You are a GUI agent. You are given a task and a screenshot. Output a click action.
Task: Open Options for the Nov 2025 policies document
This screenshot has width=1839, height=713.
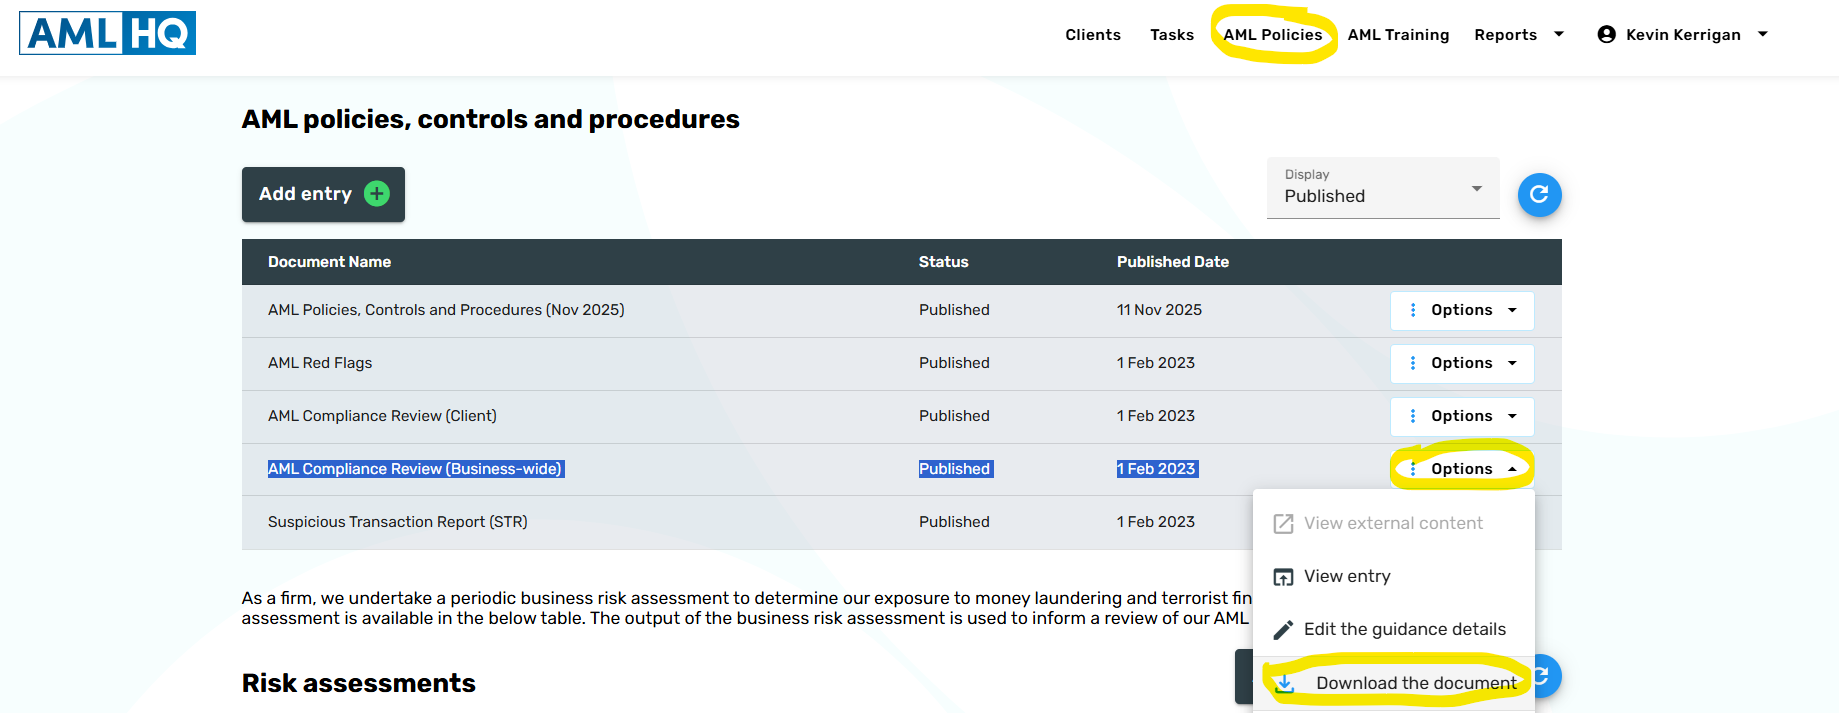1461,310
